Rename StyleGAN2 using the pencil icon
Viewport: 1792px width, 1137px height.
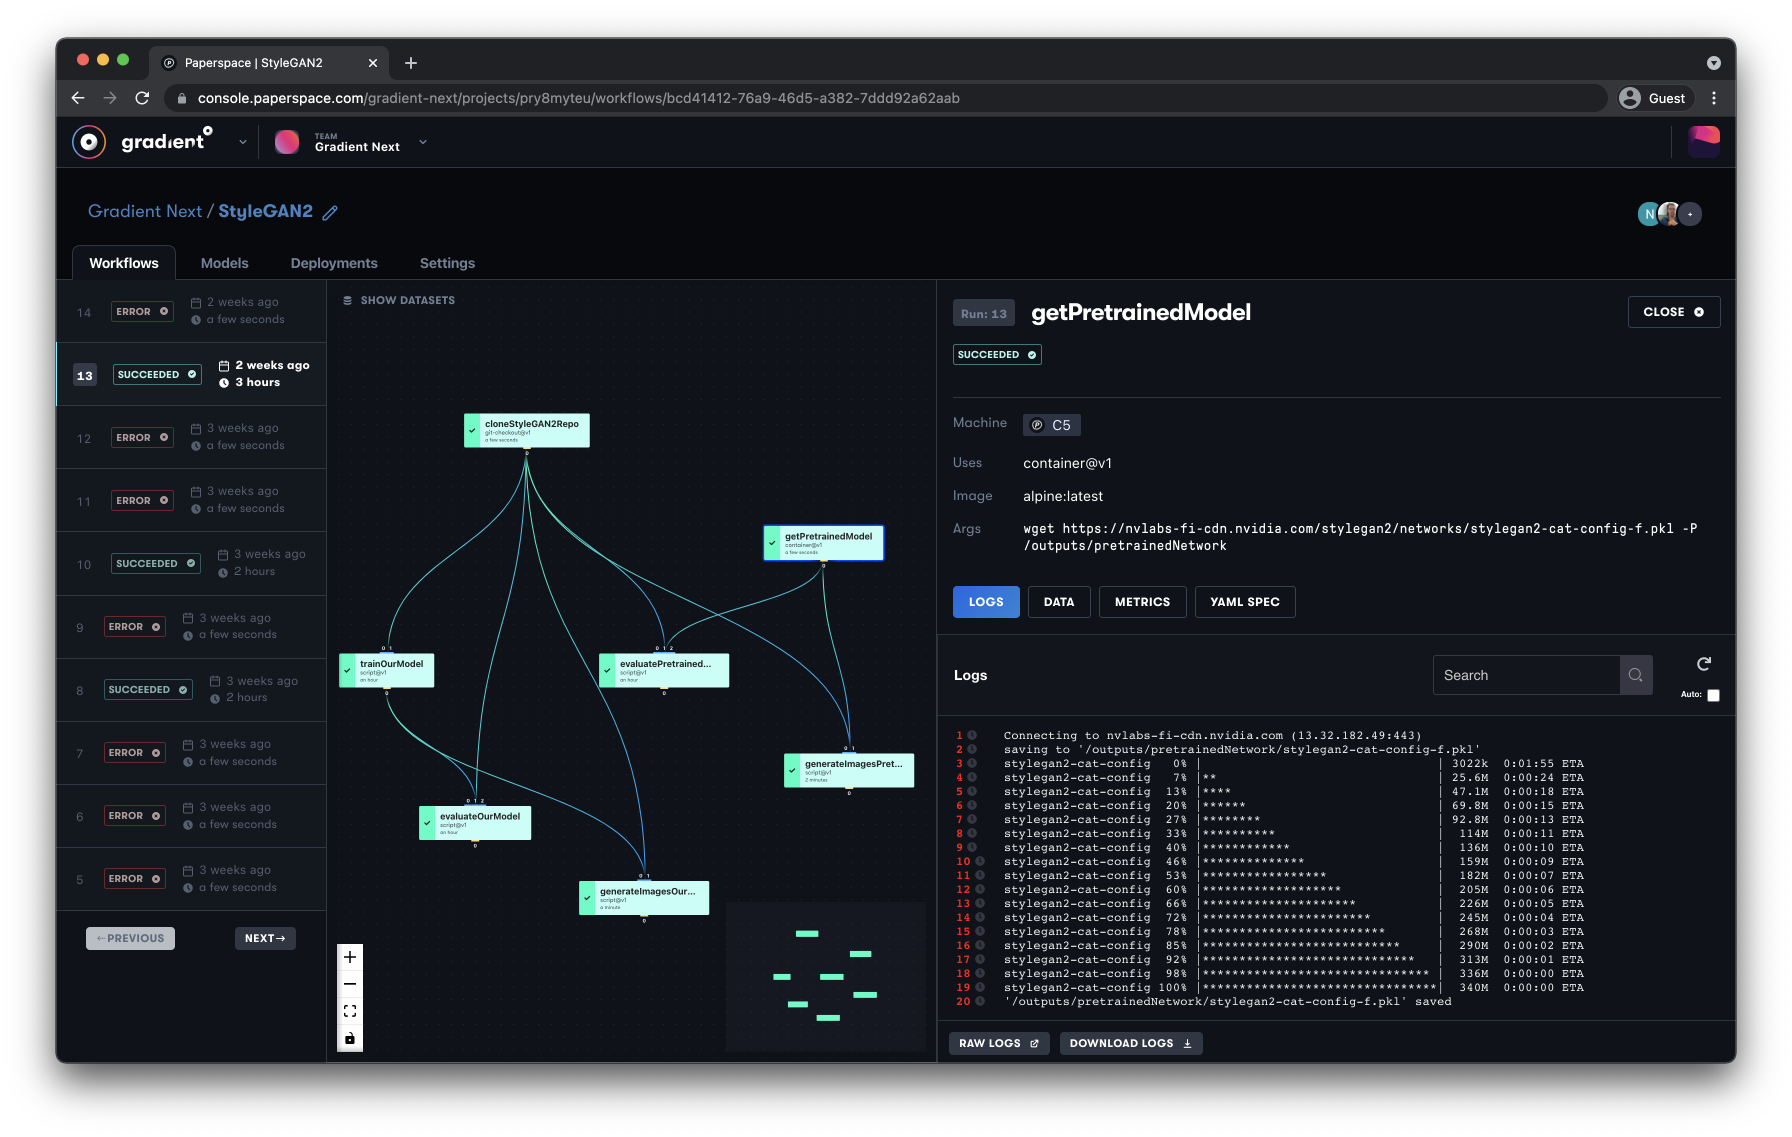[331, 212]
